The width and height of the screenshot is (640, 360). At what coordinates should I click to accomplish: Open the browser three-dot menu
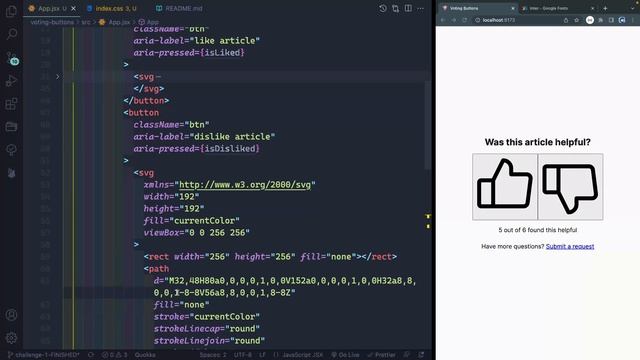coord(633,20)
